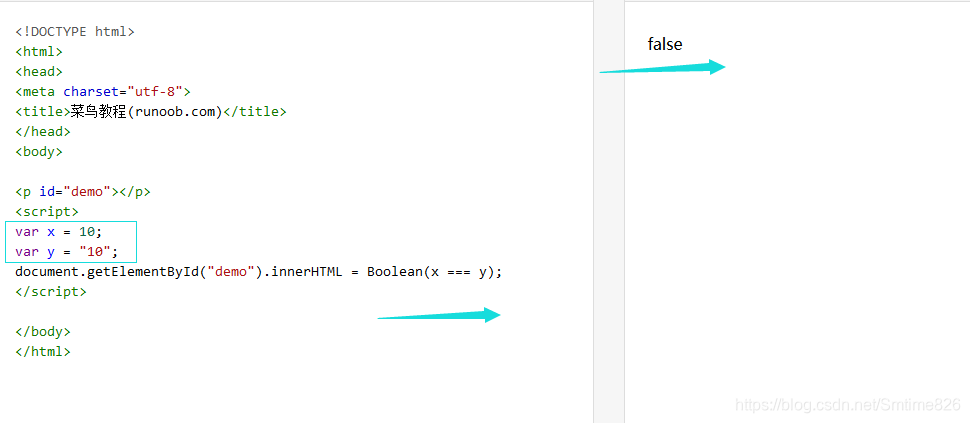The height and width of the screenshot is (423, 970).
Task: Click the closing </html> tag line
Action: [43, 352]
